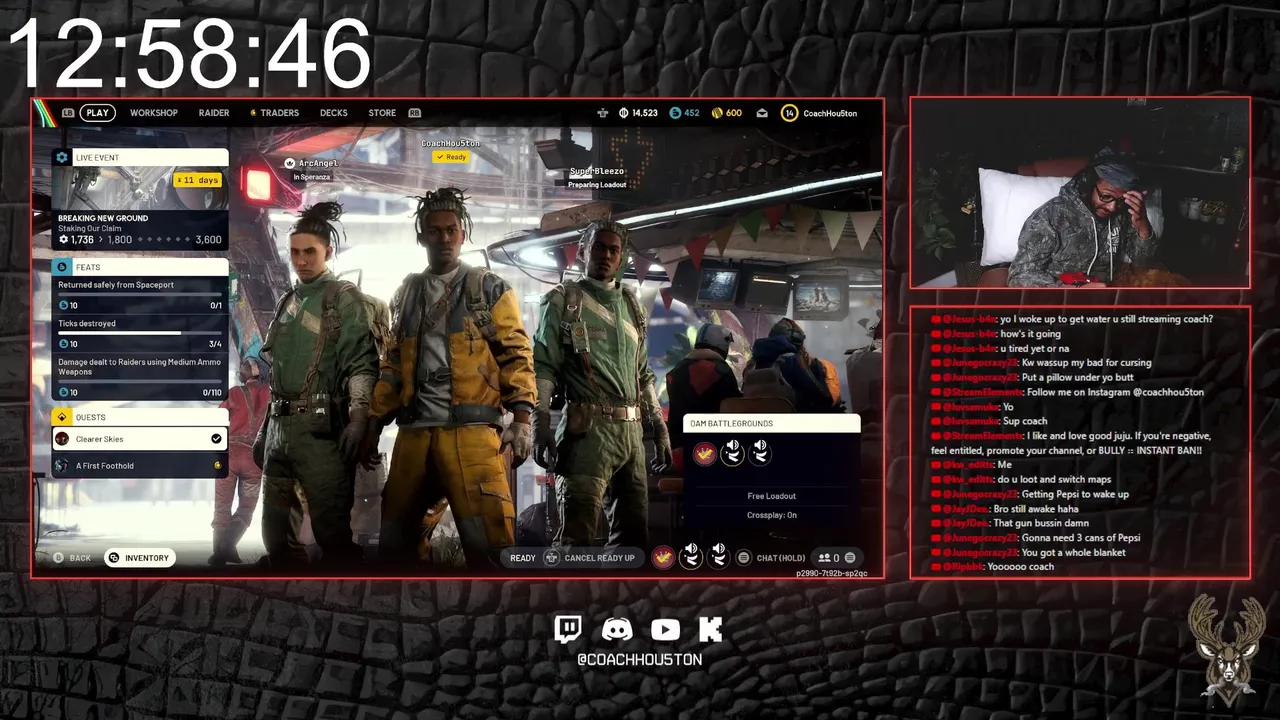Click the event points icon beside 1,736
This screenshot has height=720, width=1280.
point(63,240)
